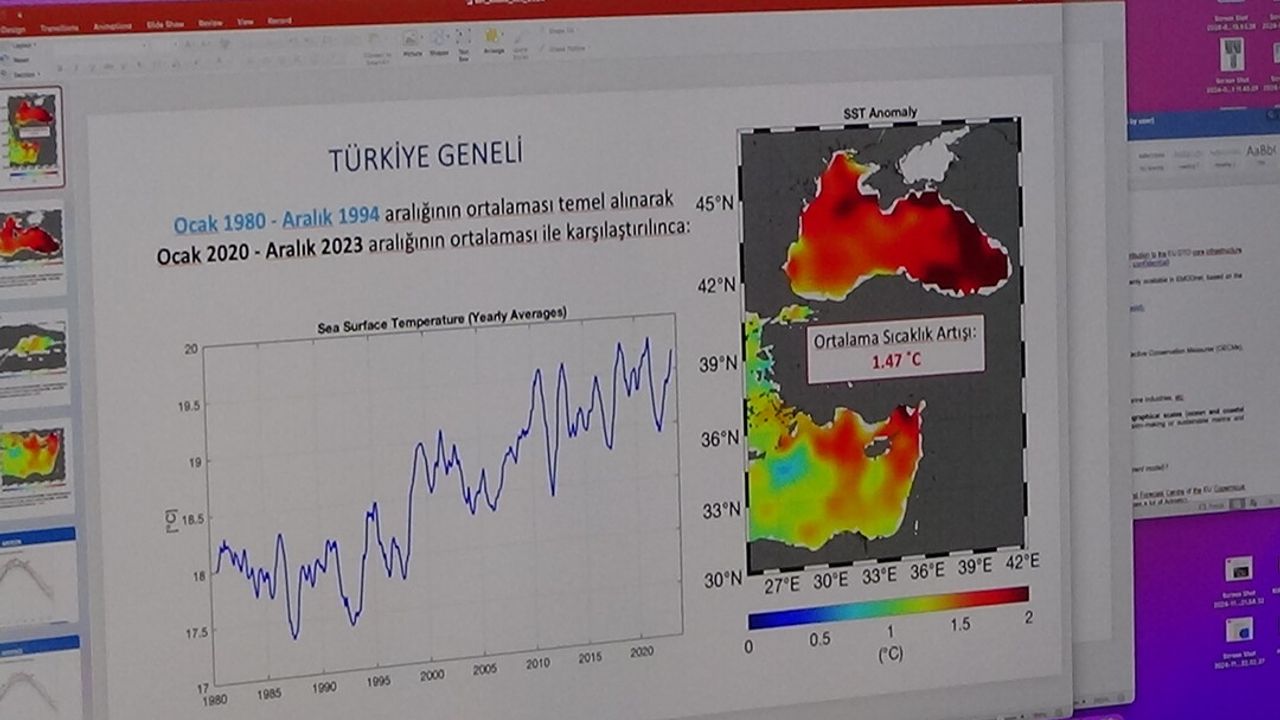
Task: Open the Section dropdown
Action: pyautogui.click(x=22, y=74)
